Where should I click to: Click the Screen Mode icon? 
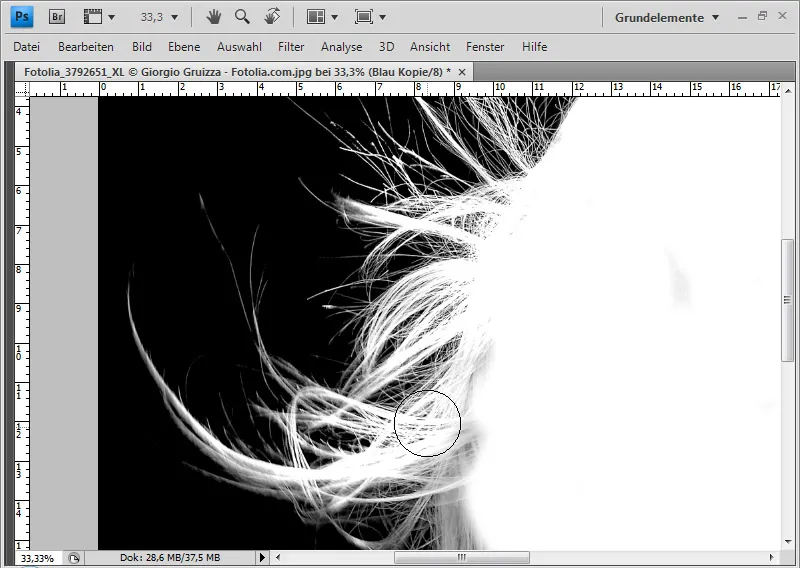pyautogui.click(x=364, y=17)
